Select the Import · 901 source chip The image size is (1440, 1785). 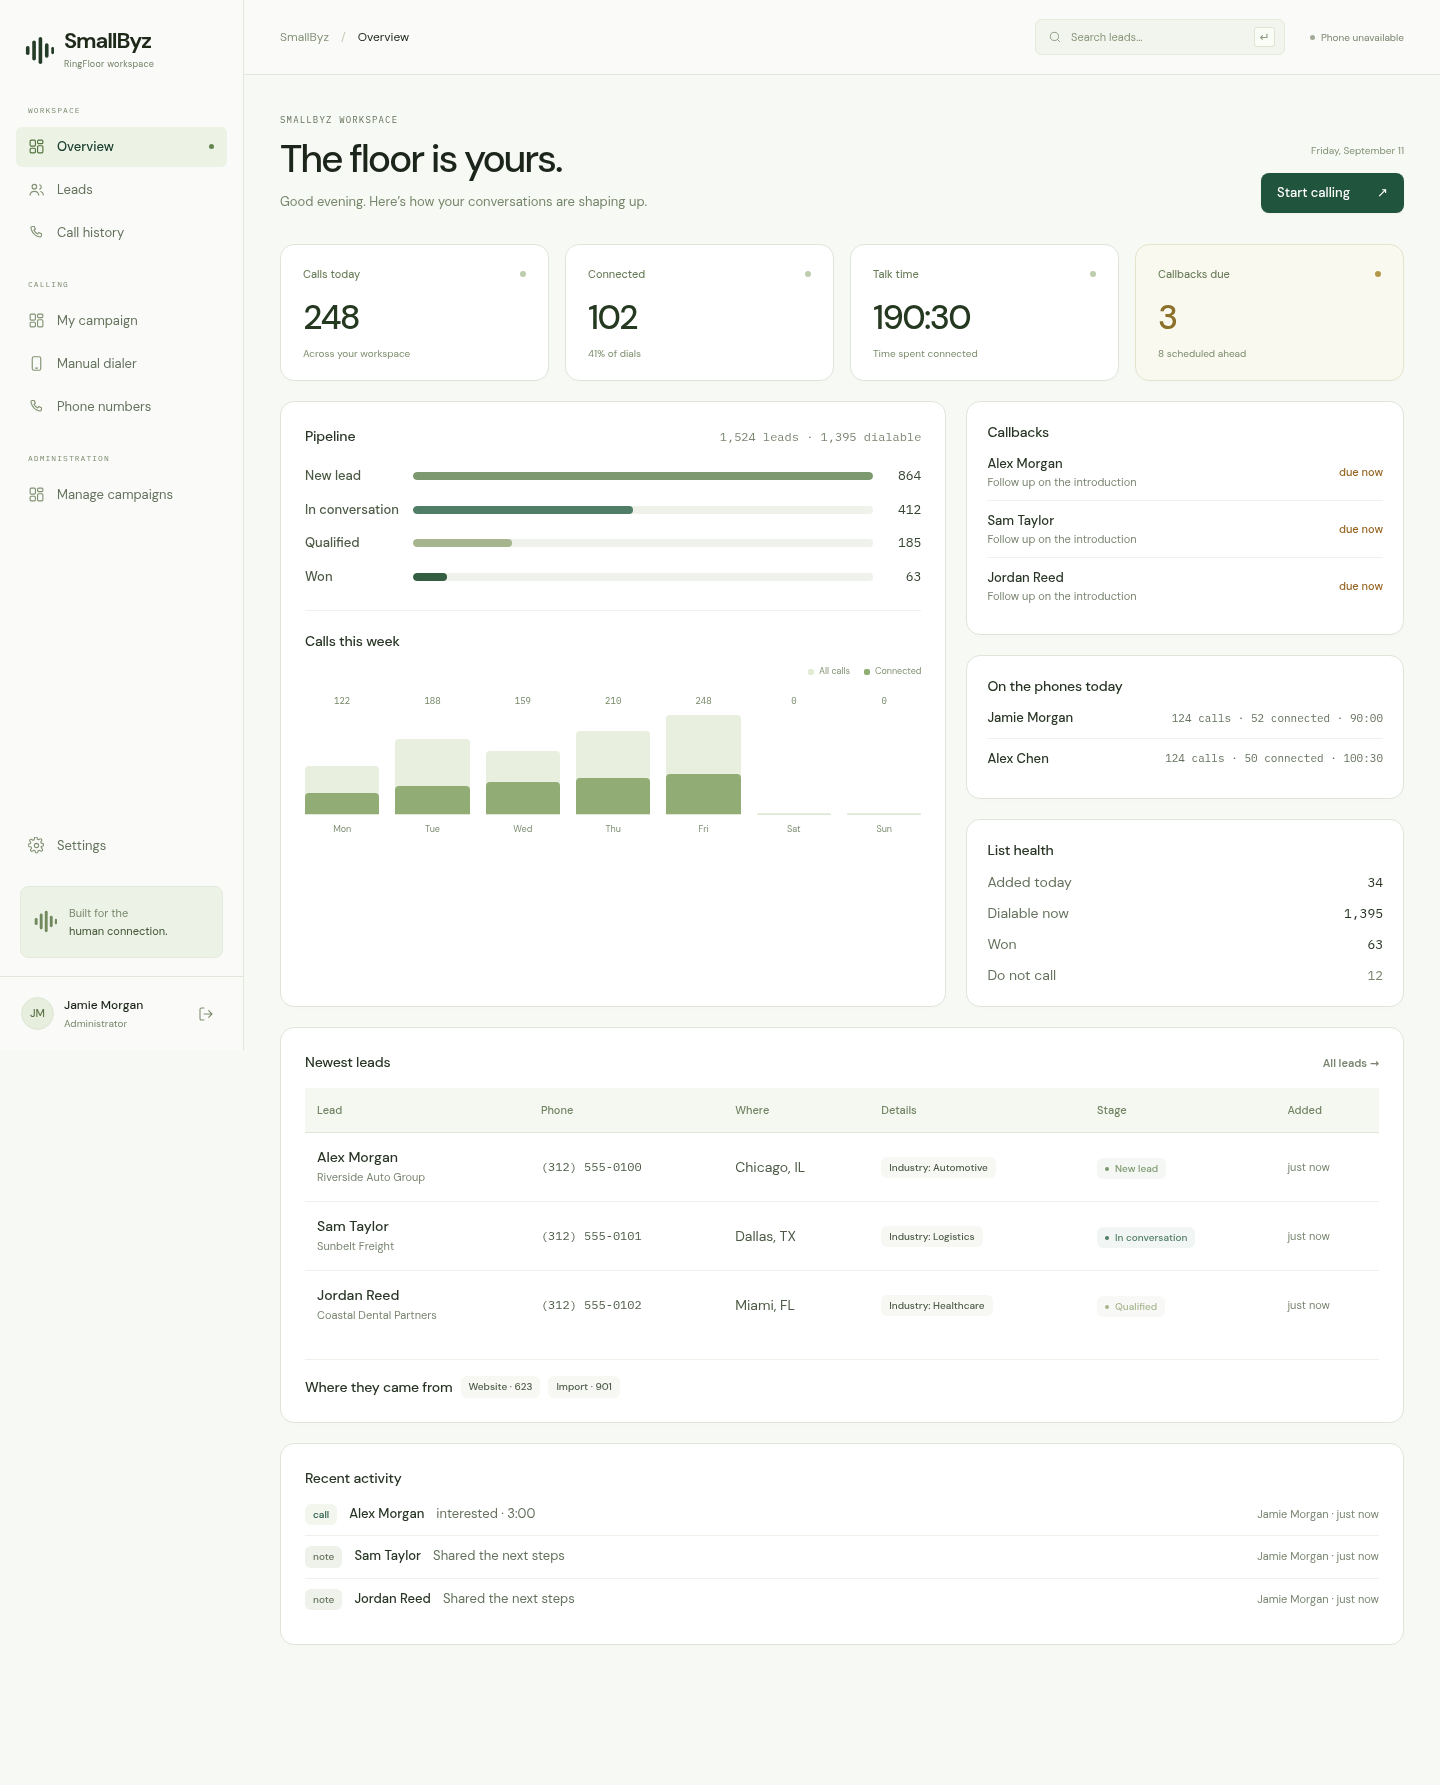(584, 1387)
